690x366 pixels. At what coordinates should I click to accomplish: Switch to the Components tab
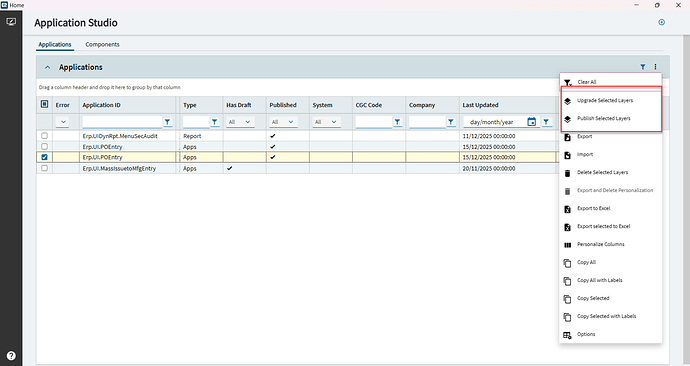click(102, 44)
